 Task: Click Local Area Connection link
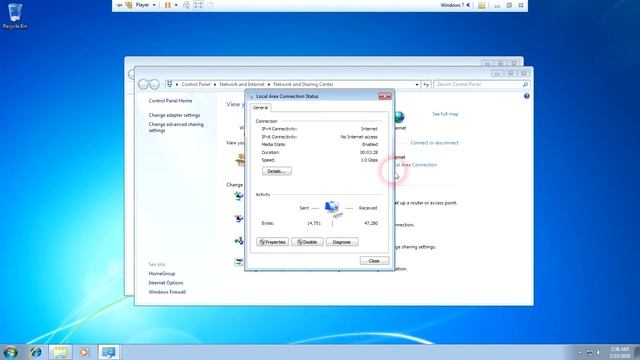click(x=416, y=165)
